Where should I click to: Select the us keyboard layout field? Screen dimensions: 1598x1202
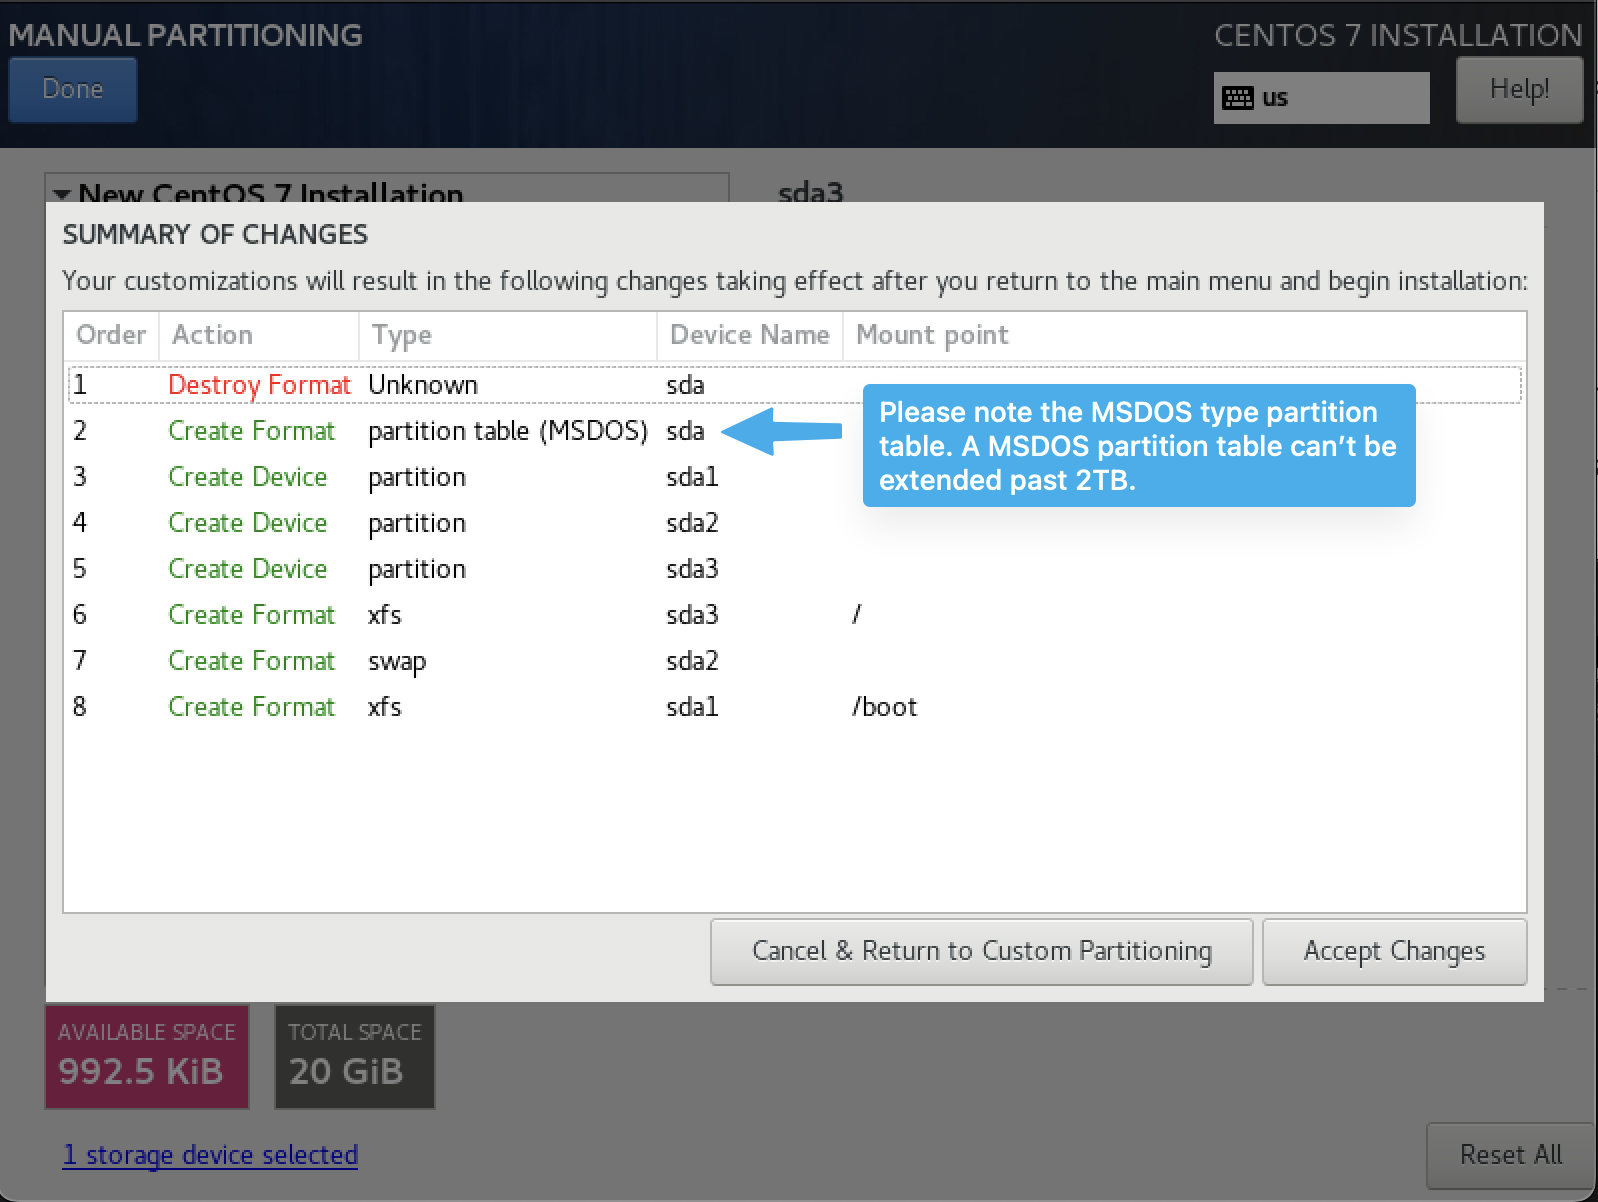tap(1321, 98)
